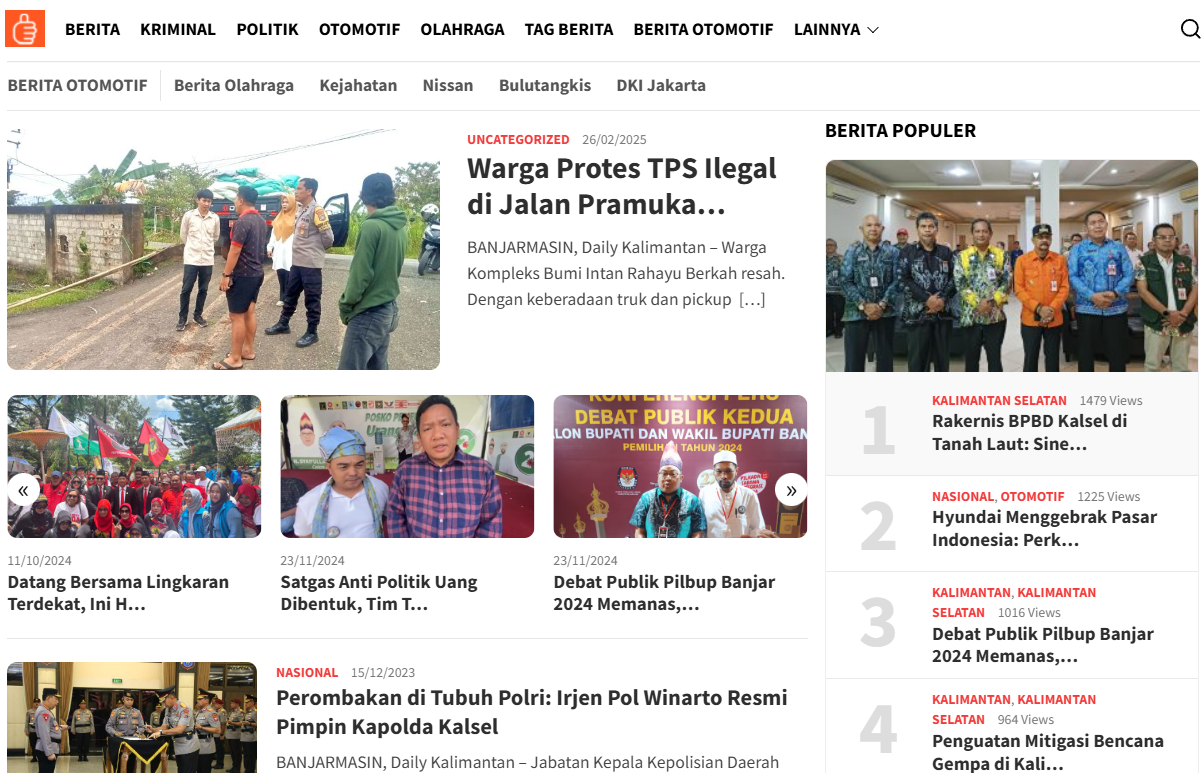This screenshot has width=1202, height=773.
Task: Open the DKI Jakarta tag link
Action: click(661, 85)
